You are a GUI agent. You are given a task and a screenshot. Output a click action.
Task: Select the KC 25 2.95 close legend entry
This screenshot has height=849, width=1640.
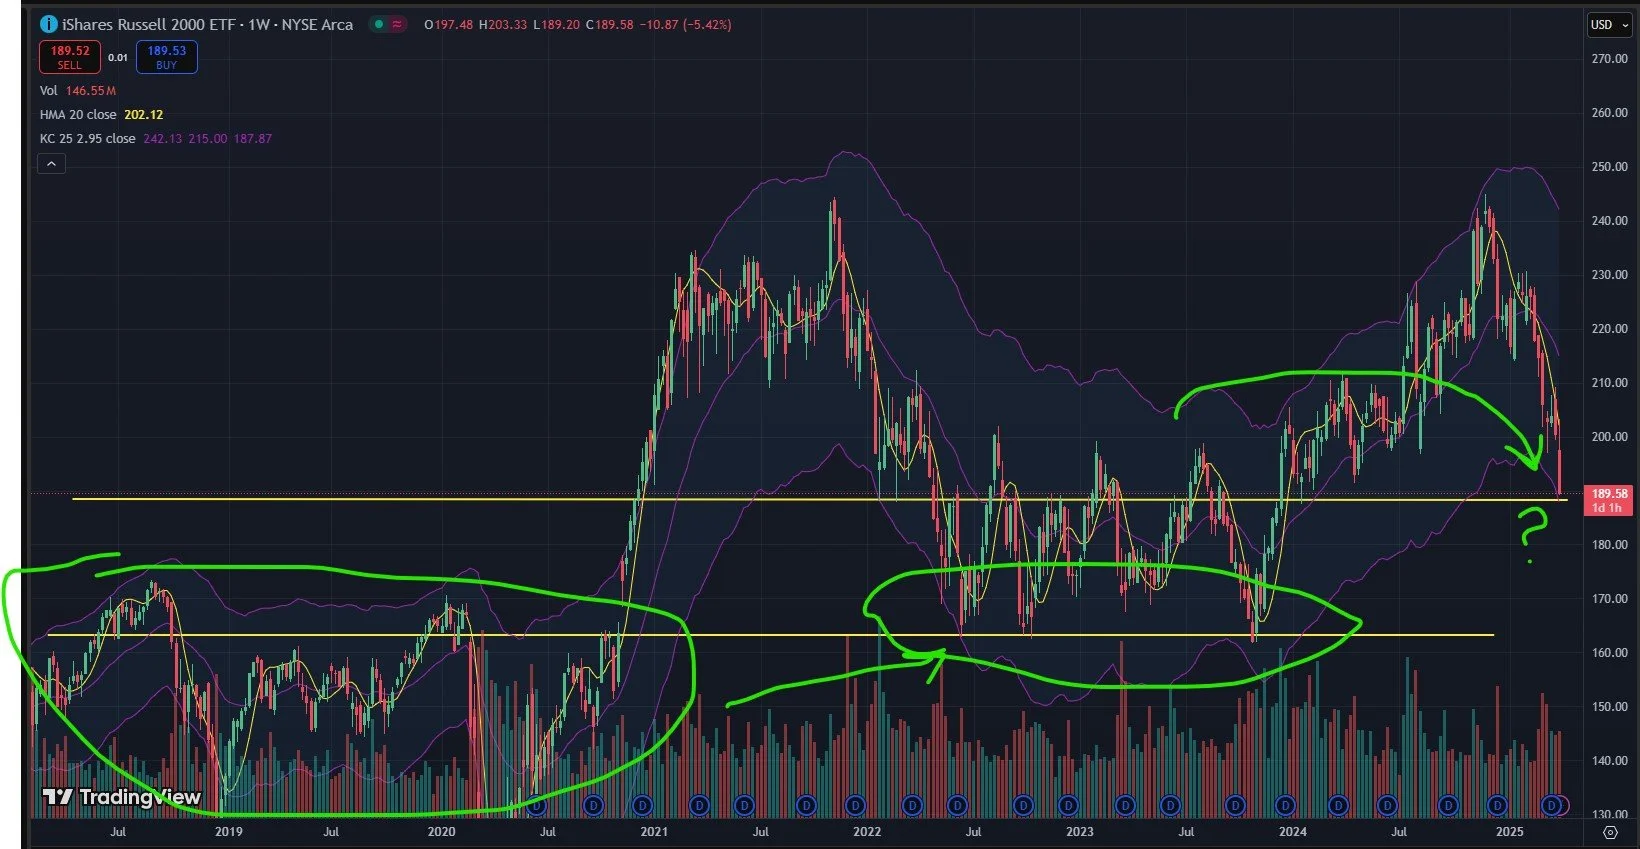[x=87, y=139]
